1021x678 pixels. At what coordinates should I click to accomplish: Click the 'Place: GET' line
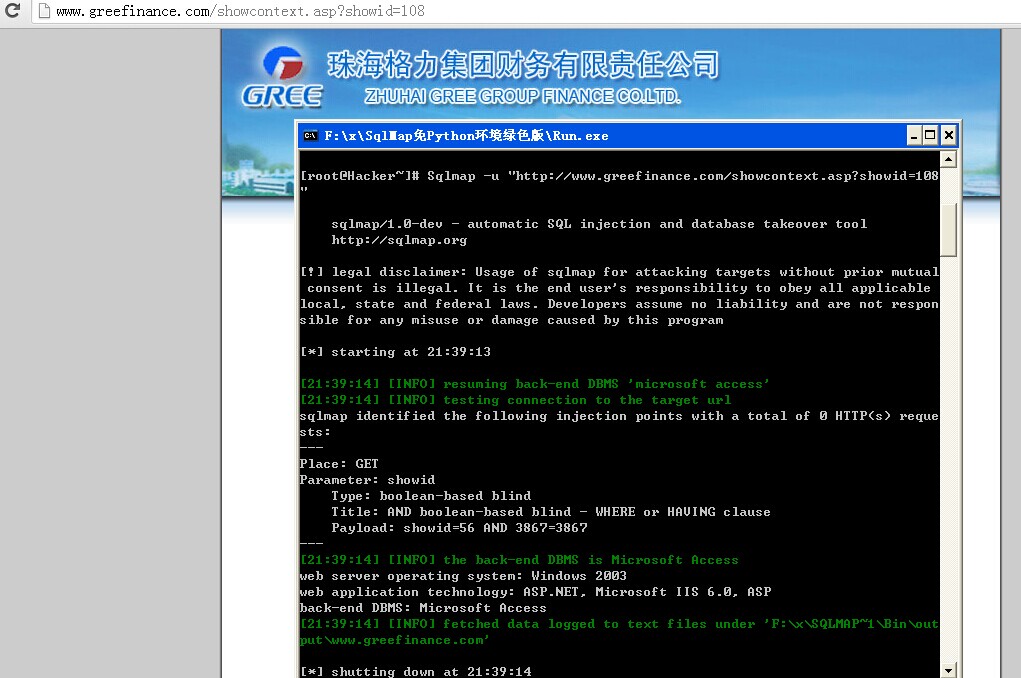[339, 464]
